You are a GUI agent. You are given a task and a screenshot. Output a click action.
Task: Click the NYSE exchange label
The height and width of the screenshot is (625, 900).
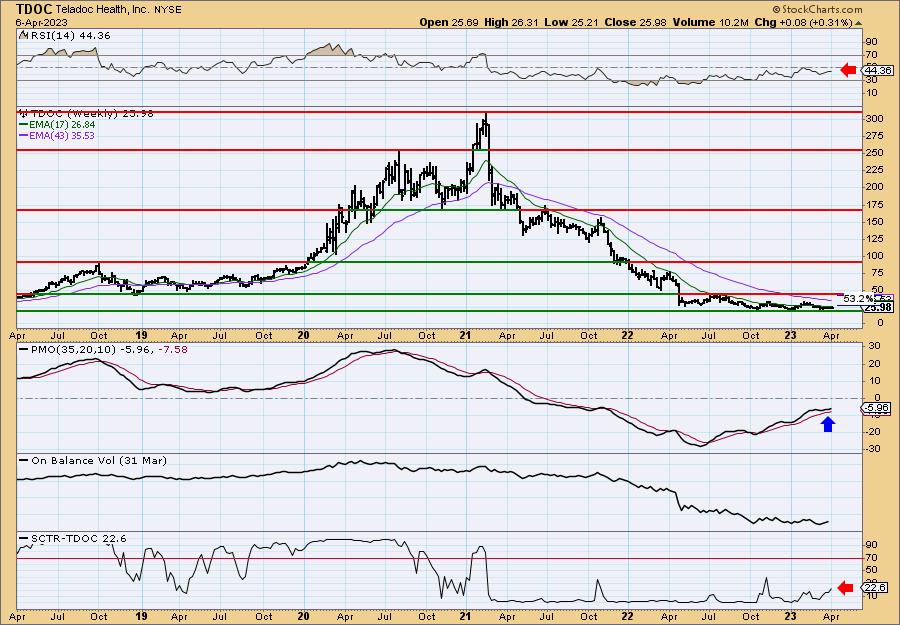(169, 10)
